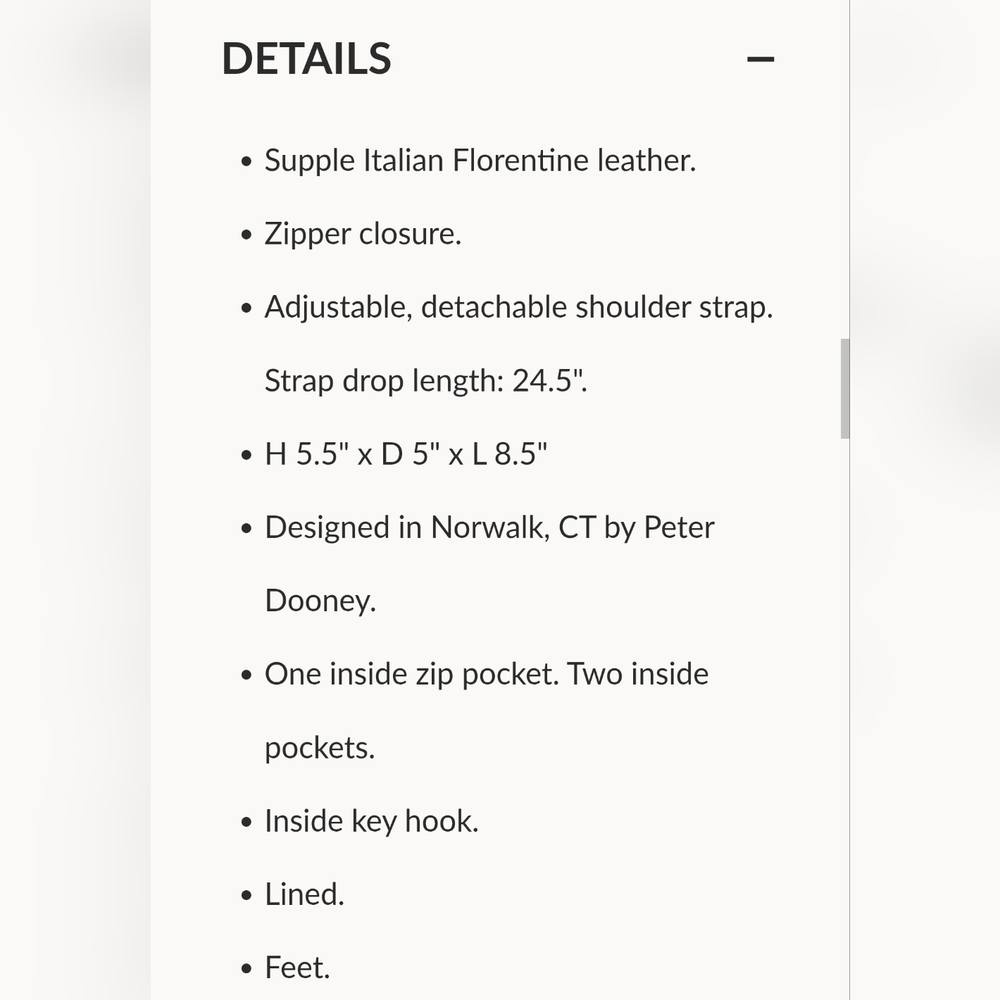This screenshot has width=1000, height=1000.
Task: Click the bullet dot before Lined
Action: click(x=247, y=895)
